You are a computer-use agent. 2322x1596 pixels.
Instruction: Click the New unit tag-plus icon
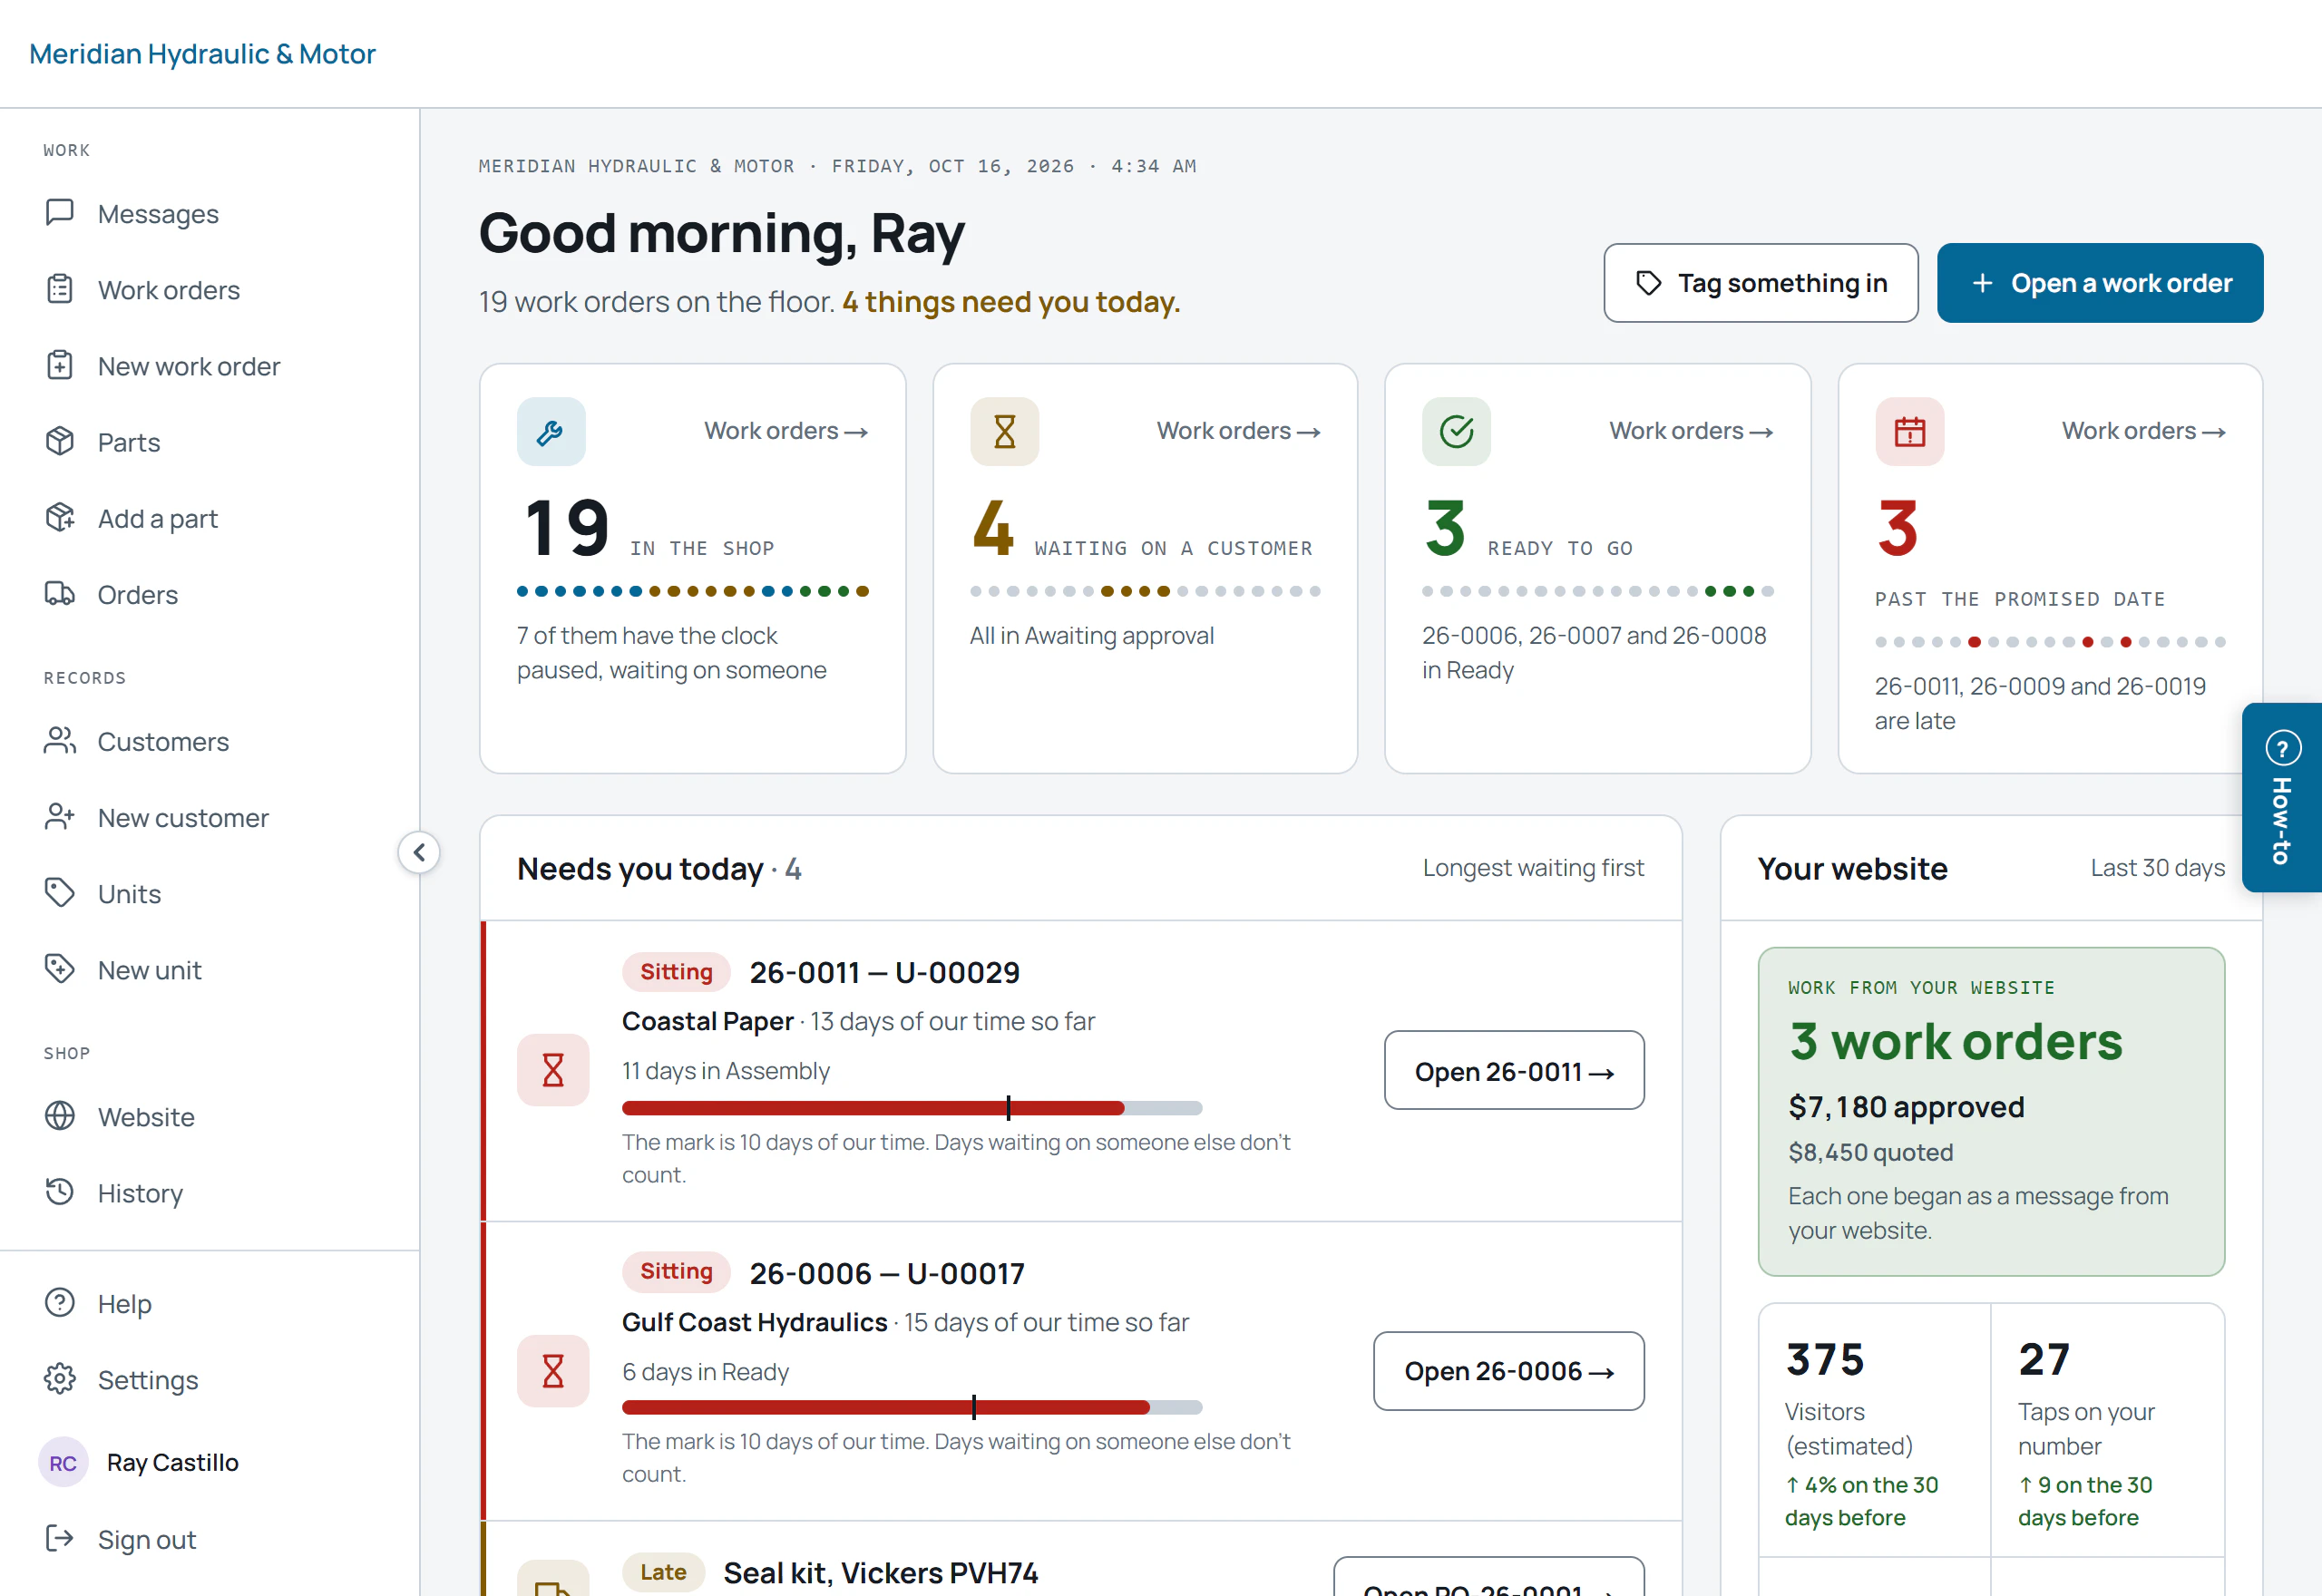coord(60,969)
